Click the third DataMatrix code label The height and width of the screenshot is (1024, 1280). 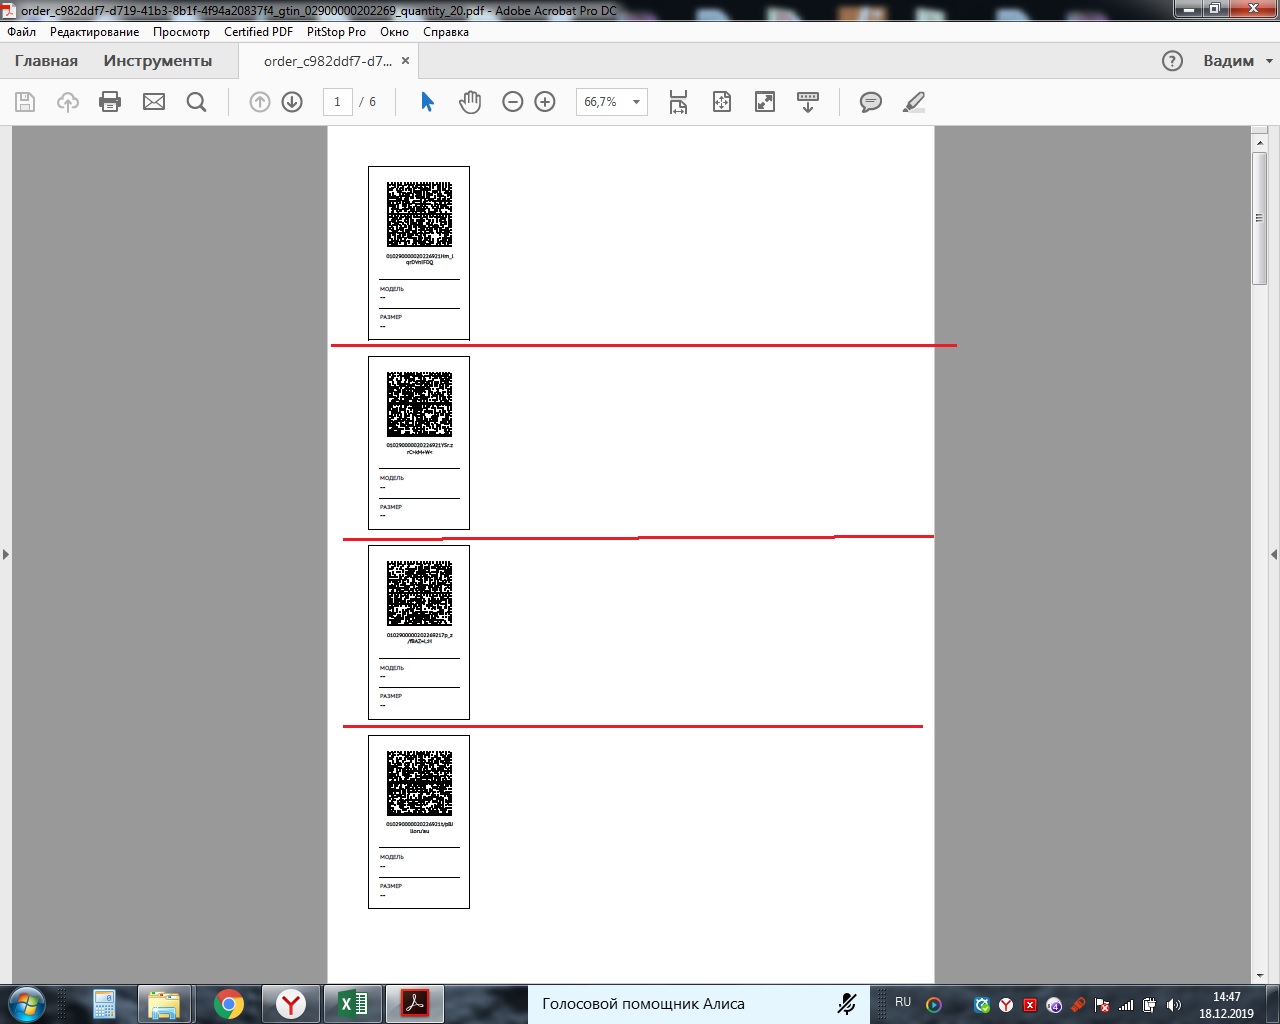[419, 632]
